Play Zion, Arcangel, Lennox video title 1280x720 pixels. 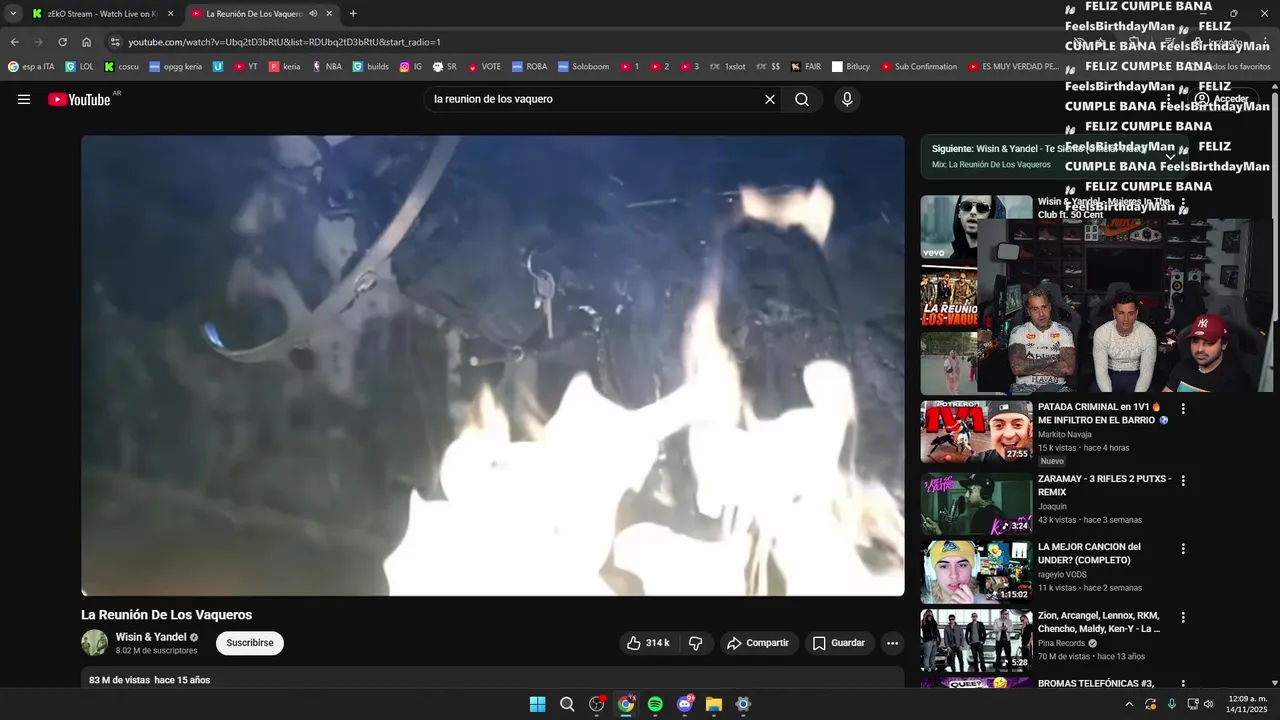pos(1099,622)
